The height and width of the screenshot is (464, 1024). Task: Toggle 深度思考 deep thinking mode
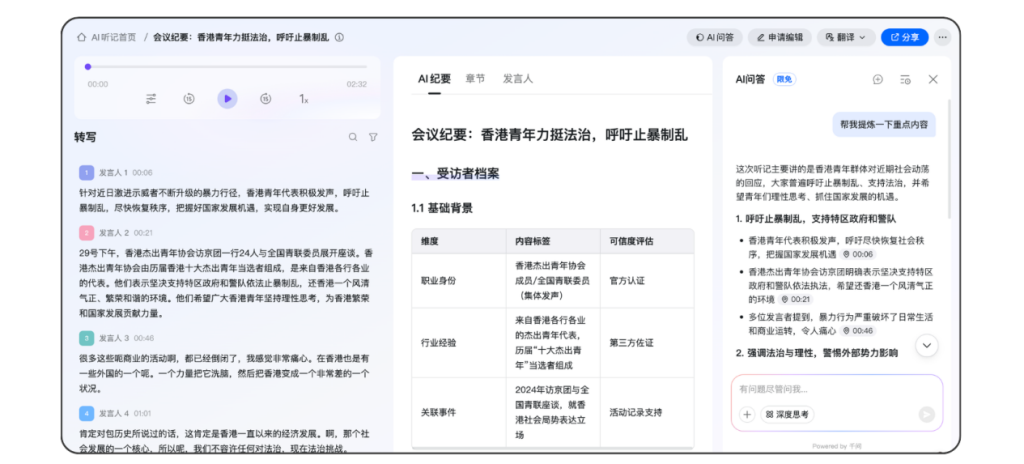click(788, 414)
